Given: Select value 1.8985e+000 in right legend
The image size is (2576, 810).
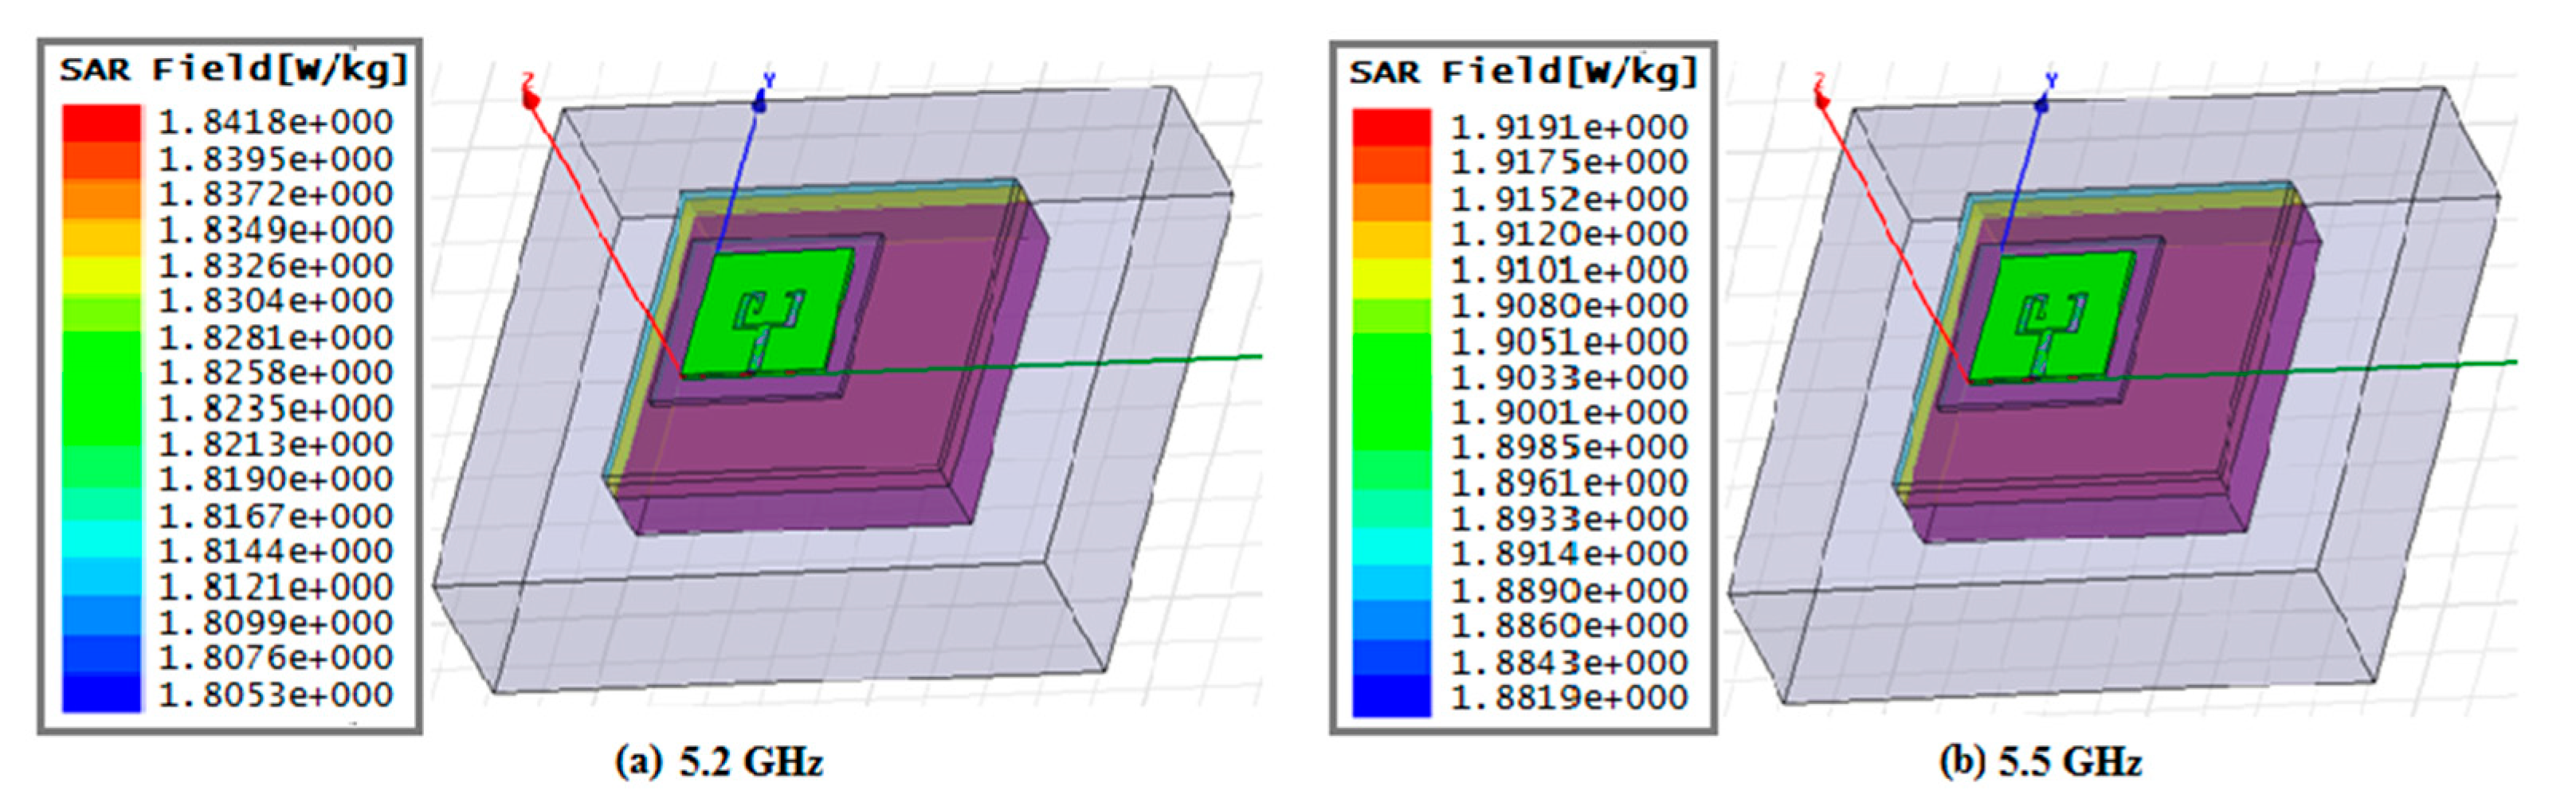Looking at the screenshot, I should coord(1569,447).
